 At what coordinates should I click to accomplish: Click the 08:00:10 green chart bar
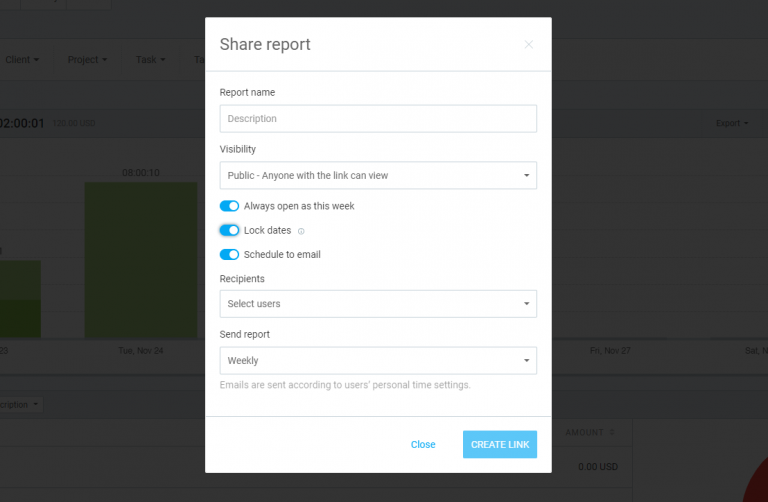click(140, 258)
